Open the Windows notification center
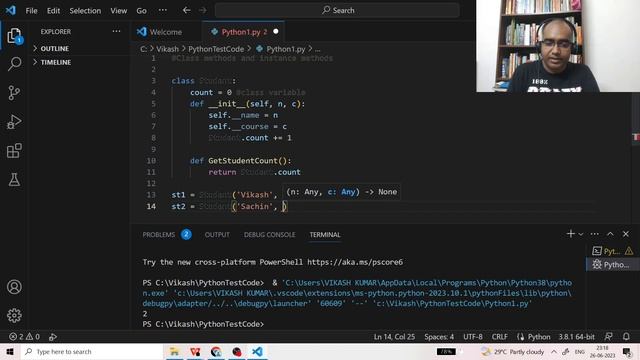This screenshot has width=640, height=360. [627, 351]
